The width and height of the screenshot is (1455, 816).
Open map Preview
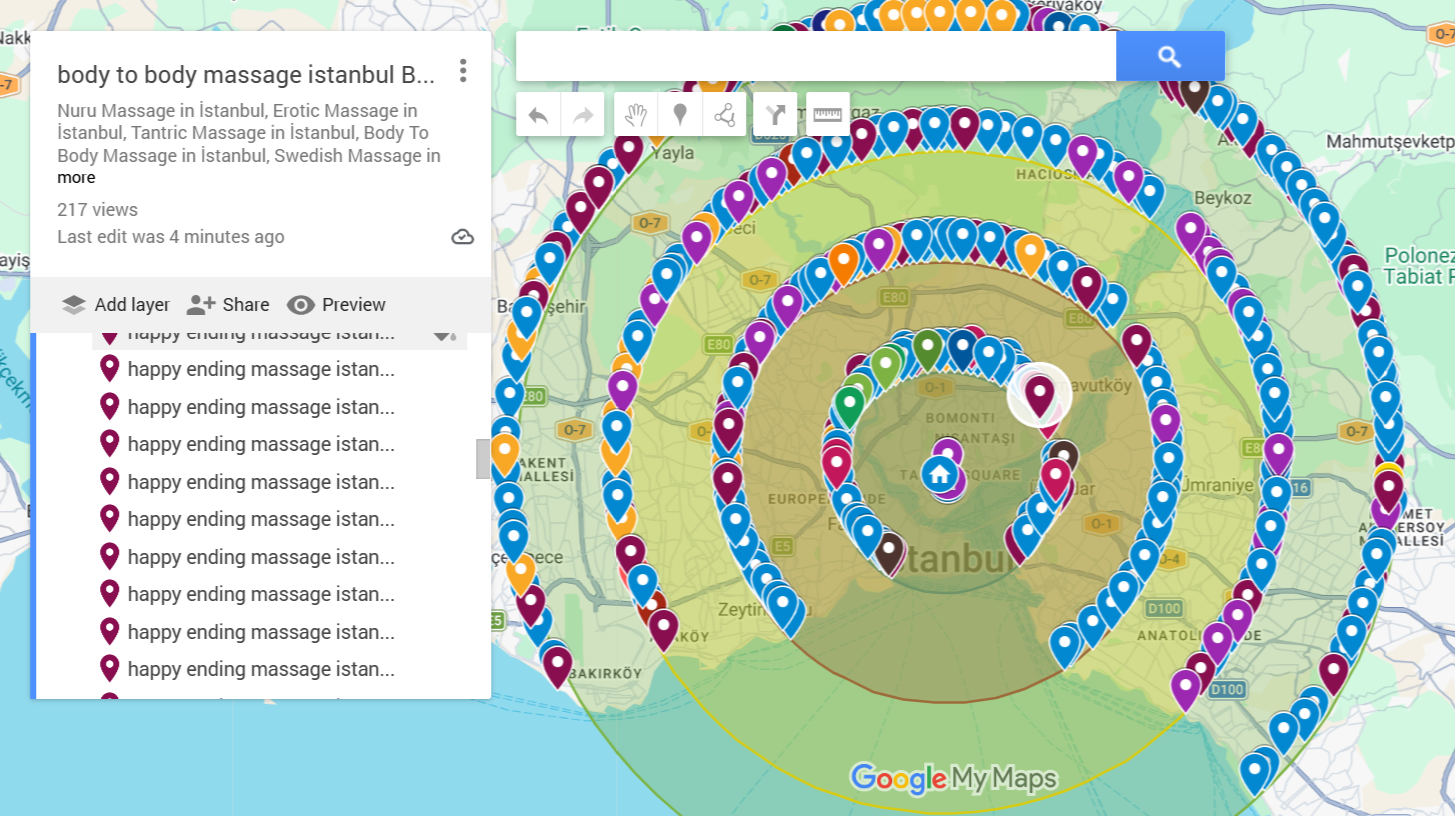click(x=336, y=305)
